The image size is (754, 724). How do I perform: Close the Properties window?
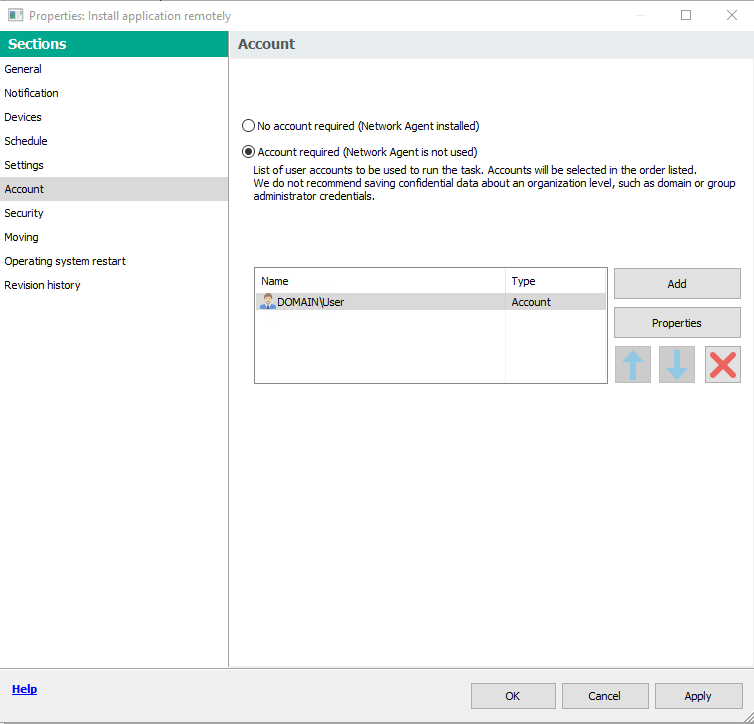[732, 15]
